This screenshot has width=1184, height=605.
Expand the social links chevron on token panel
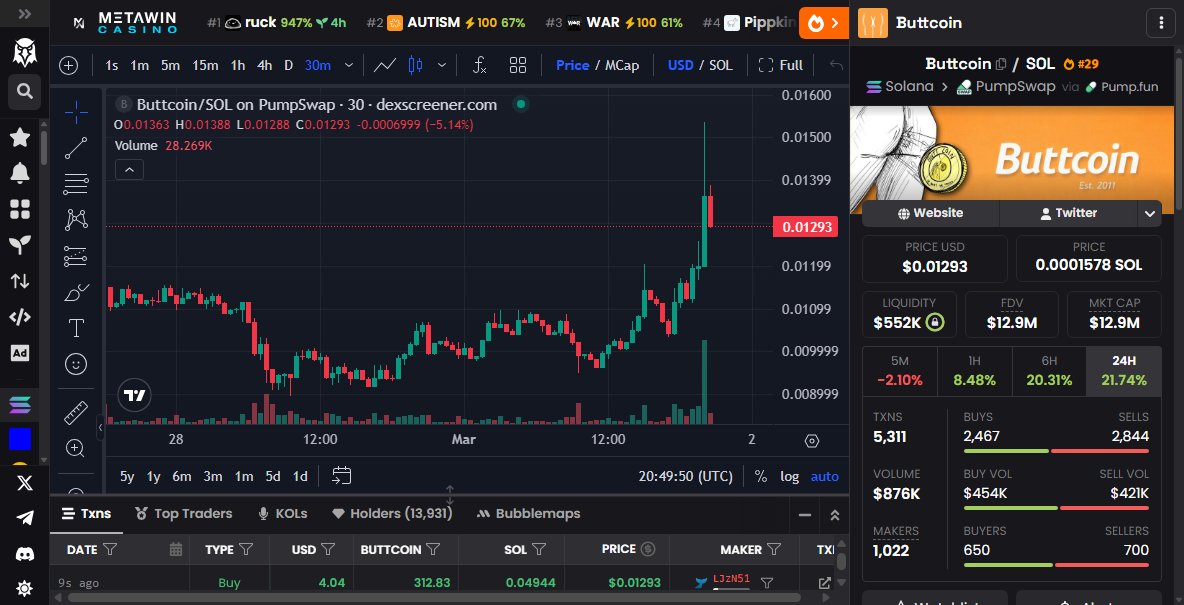[1150, 213]
